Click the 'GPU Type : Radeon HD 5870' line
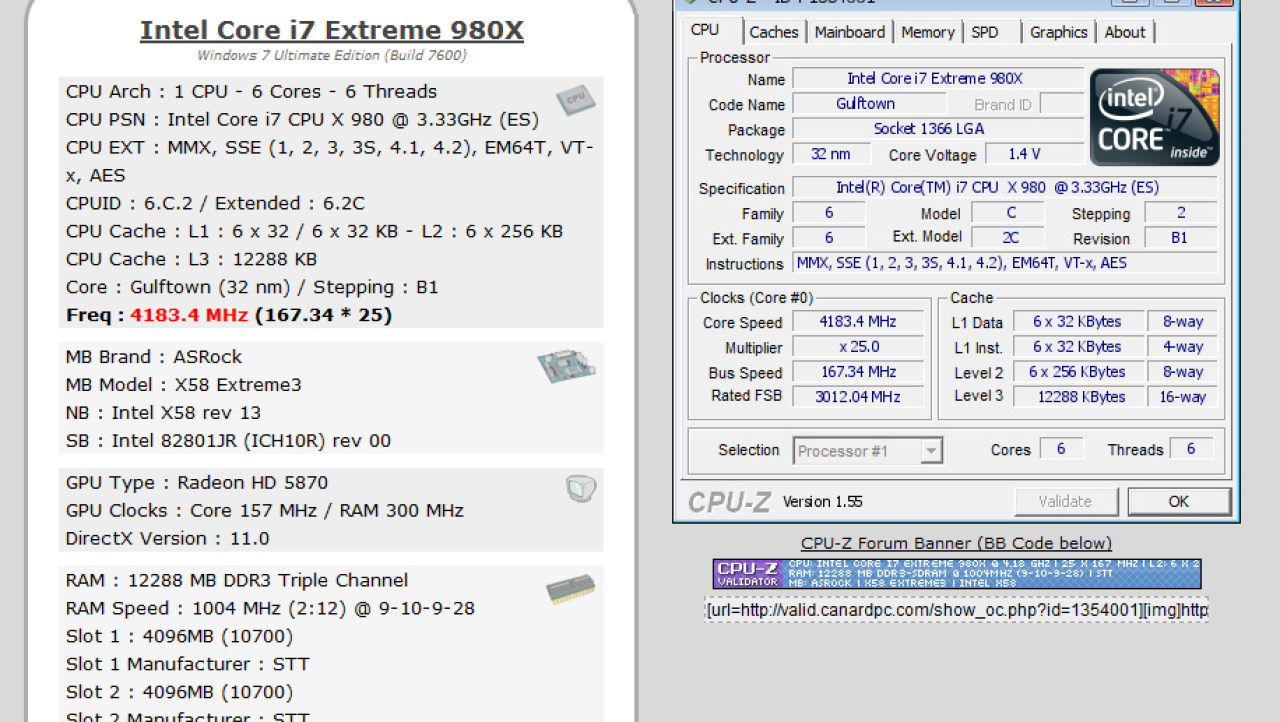Viewport: 1280px width, 722px height. point(197,483)
